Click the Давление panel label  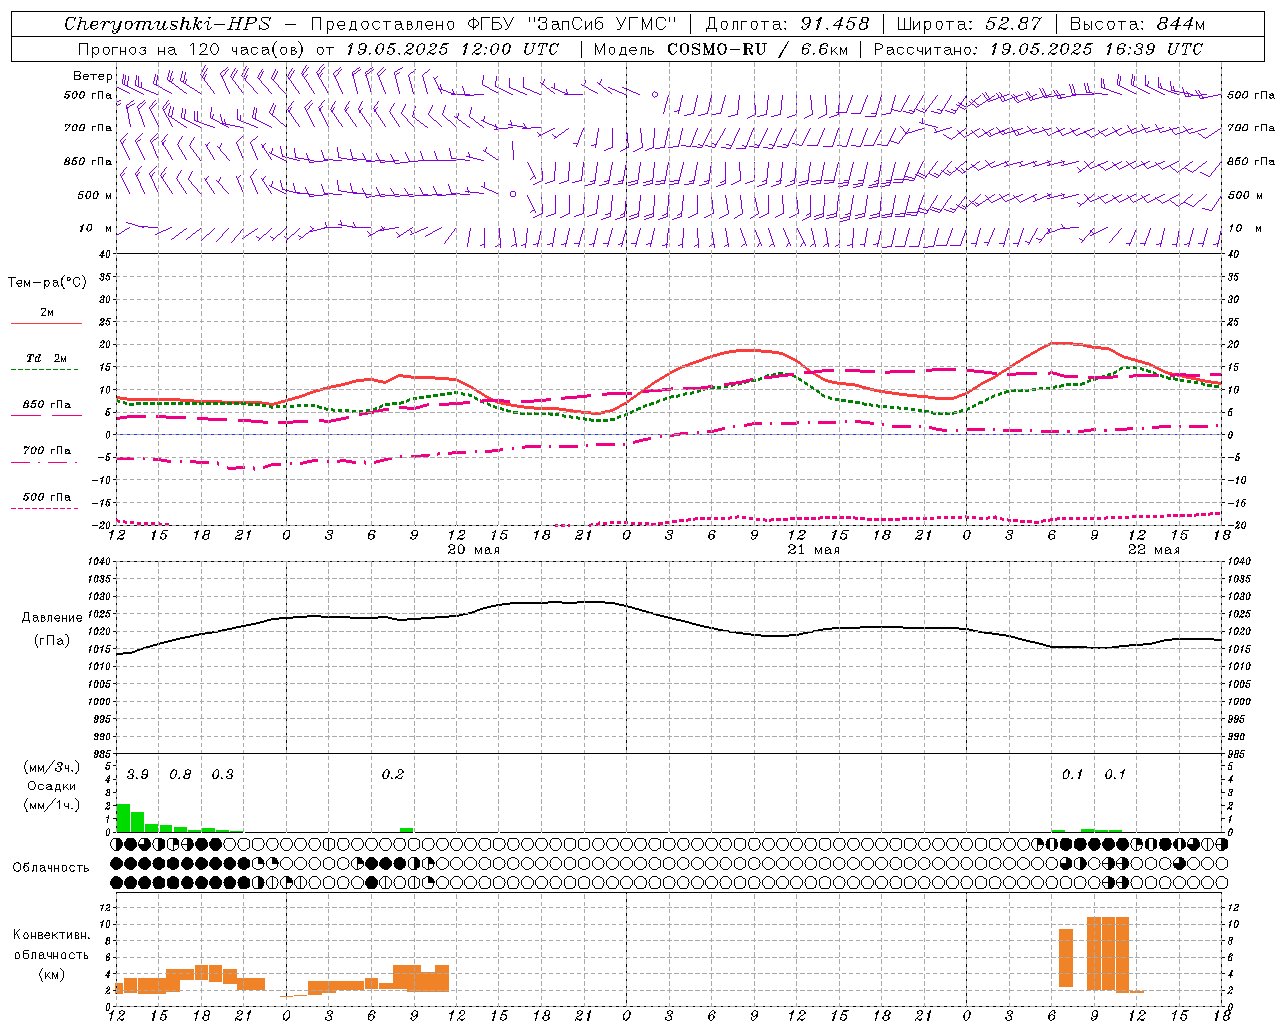click(52, 618)
